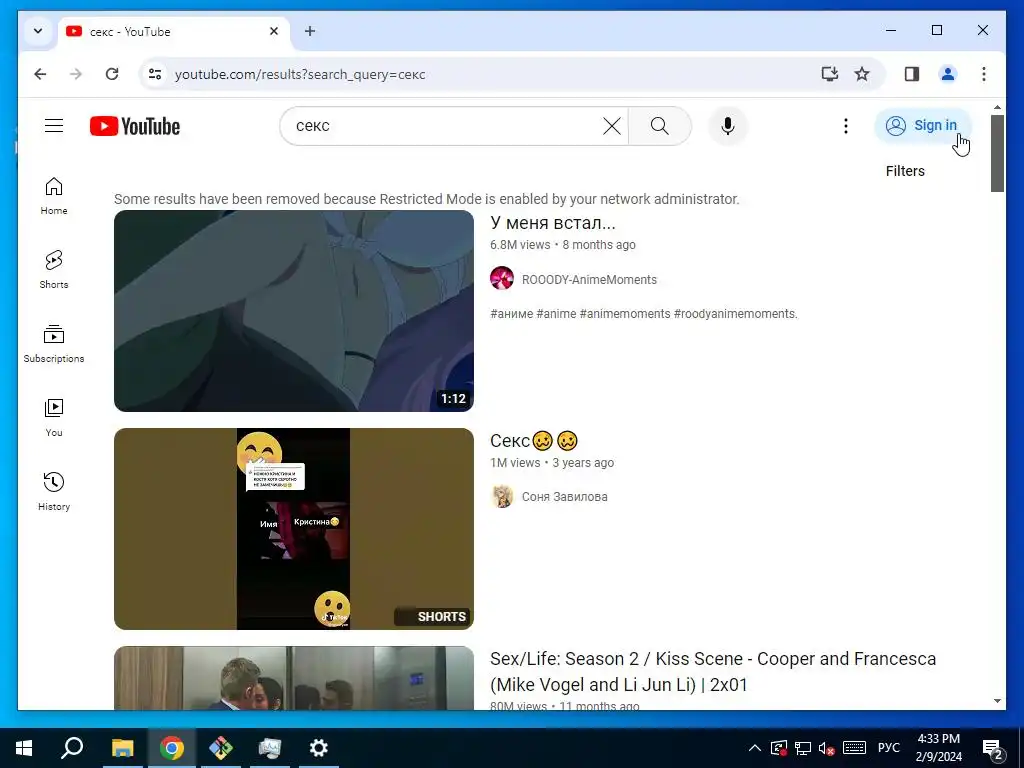Open the Filters options
Image resolution: width=1024 pixels, height=768 pixels.
coord(904,171)
